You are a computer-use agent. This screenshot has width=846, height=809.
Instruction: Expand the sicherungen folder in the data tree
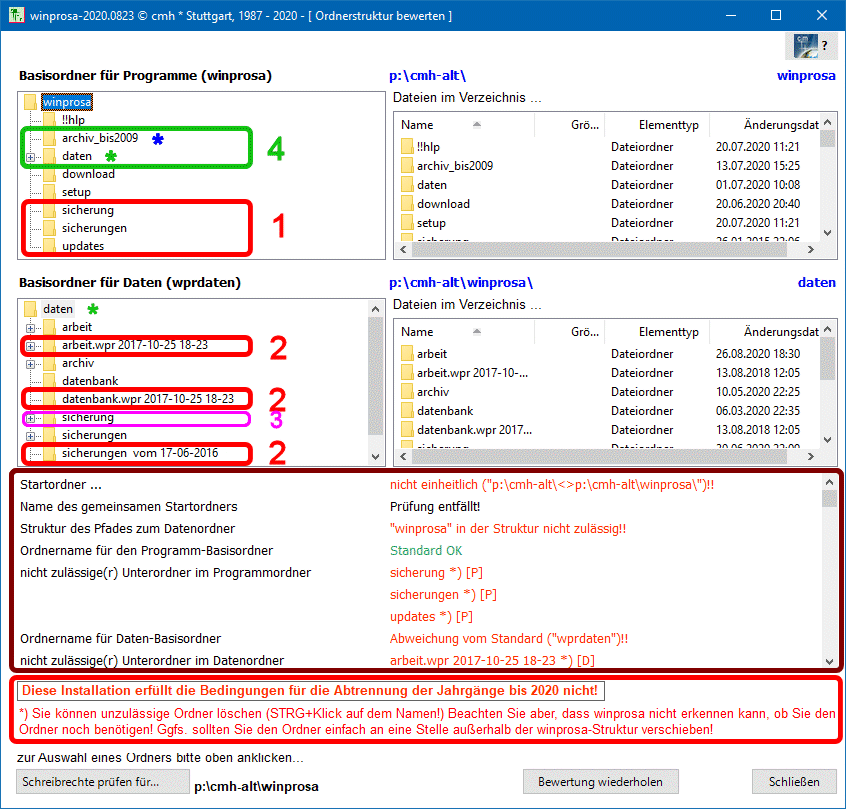tap(31, 436)
